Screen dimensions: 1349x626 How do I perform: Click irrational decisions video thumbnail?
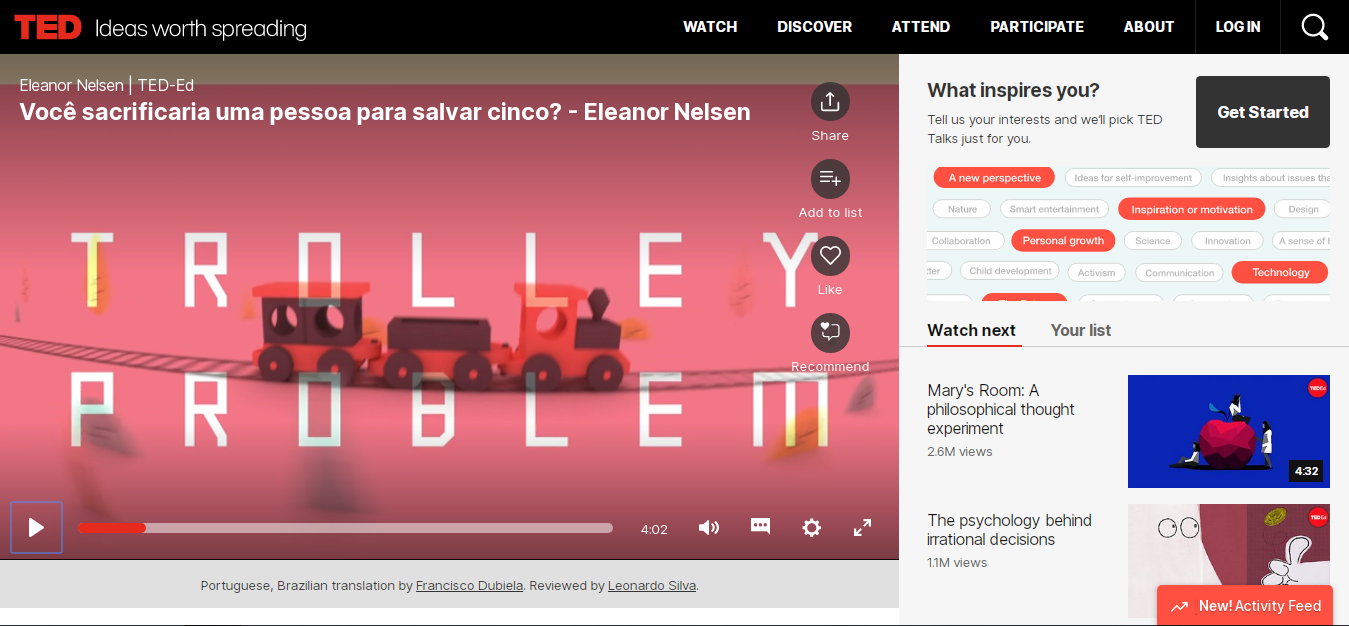coord(1229,560)
